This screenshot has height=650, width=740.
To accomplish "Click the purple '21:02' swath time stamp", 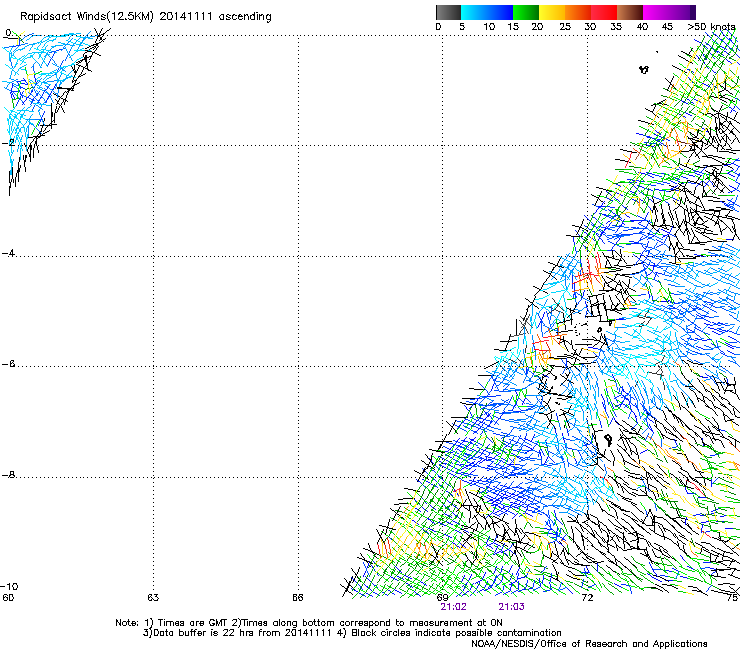I will coord(454,607).
